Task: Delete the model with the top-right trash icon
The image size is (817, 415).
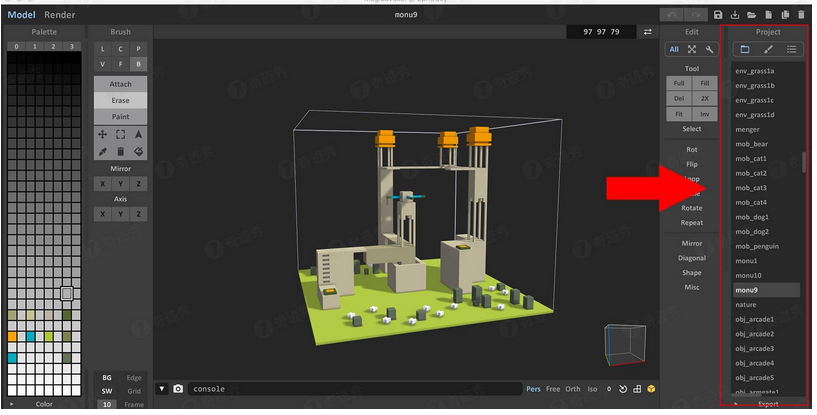Action: (x=801, y=15)
